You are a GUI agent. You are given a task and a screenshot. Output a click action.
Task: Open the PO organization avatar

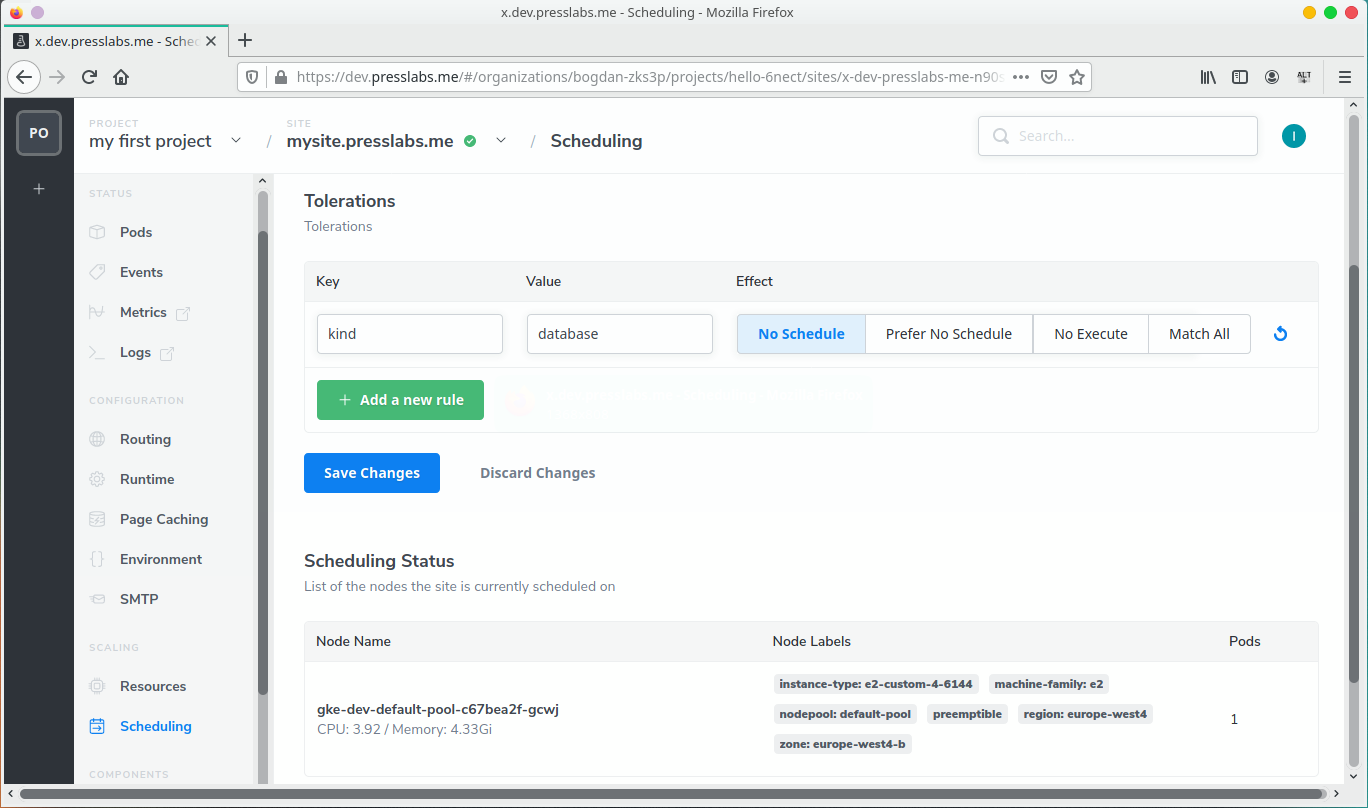tap(39, 133)
